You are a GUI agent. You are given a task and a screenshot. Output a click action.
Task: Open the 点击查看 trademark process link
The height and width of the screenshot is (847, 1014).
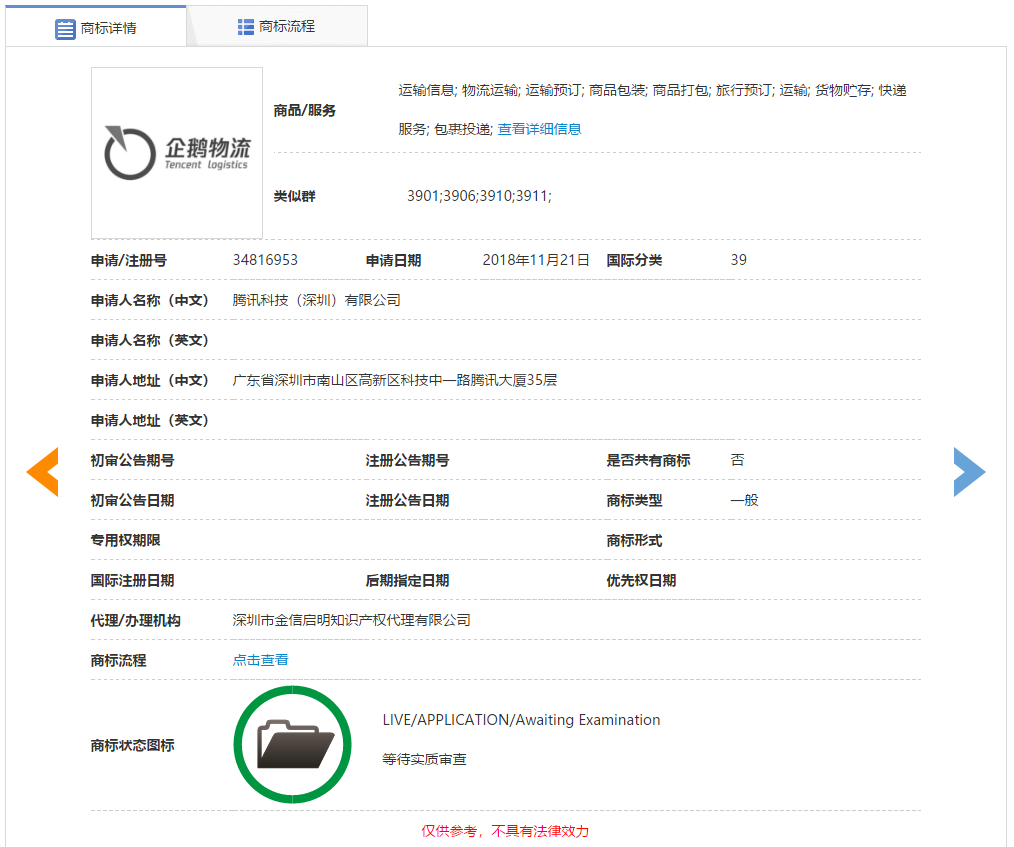pyautogui.click(x=261, y=660)
